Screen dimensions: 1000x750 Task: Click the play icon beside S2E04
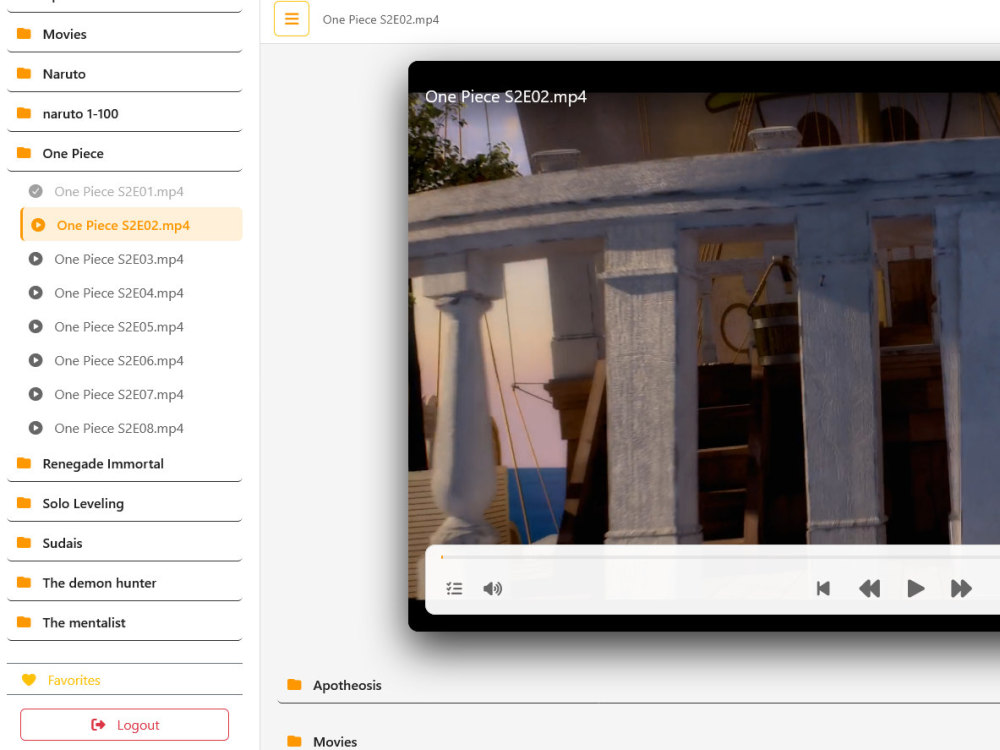(x=36, y=293)
